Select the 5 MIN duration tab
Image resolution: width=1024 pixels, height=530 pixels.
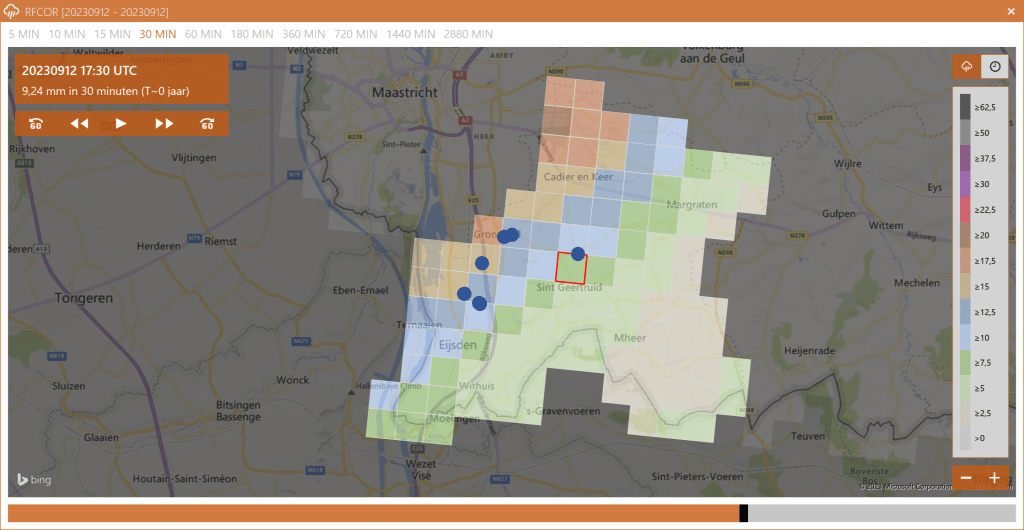tap(26, 34)
